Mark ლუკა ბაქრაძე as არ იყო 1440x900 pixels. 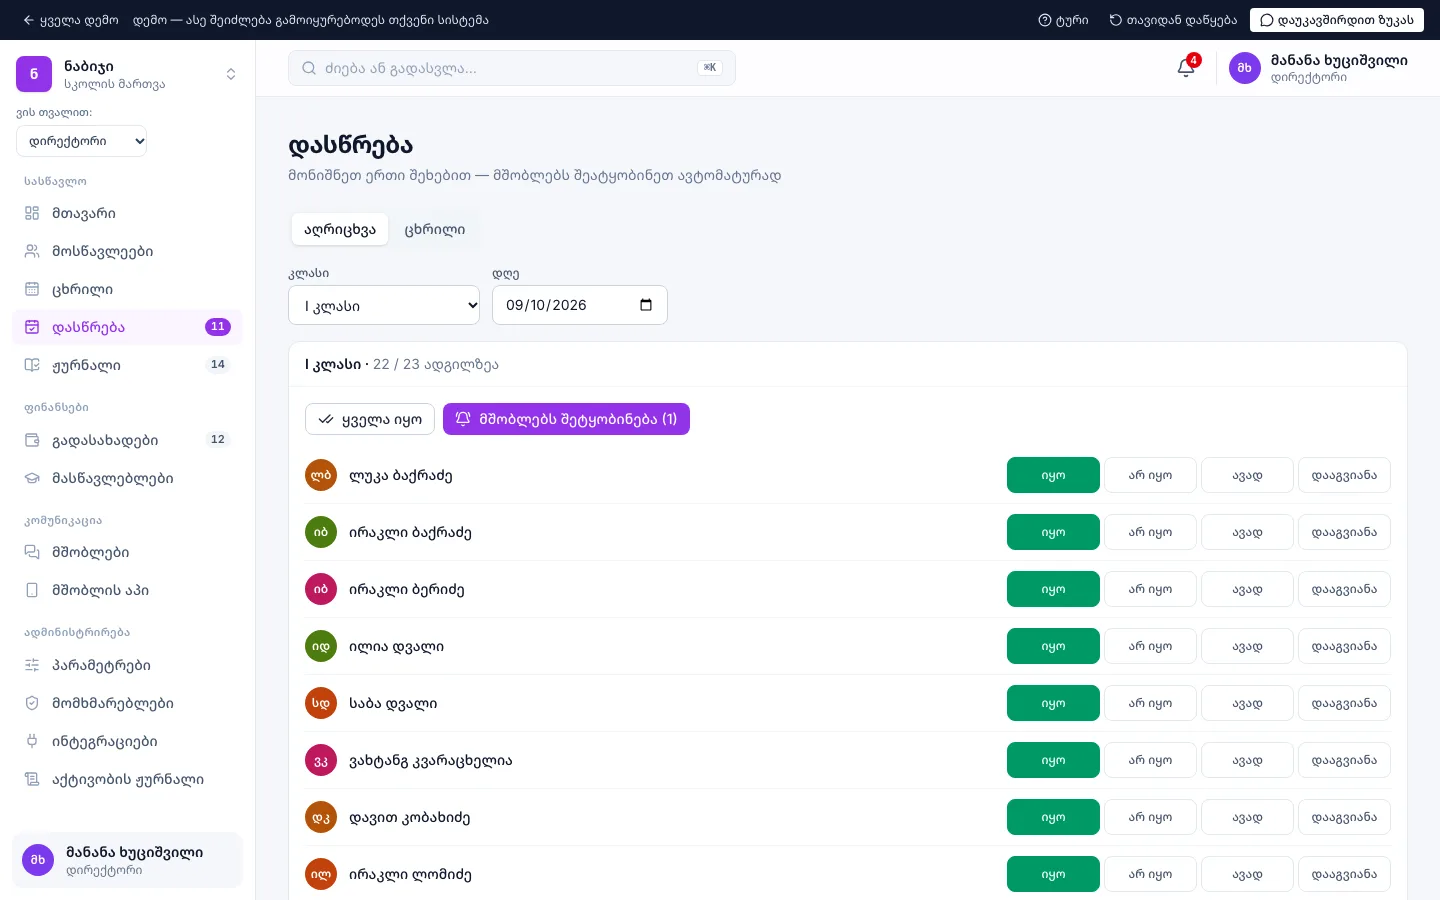tap(1150, 475)
